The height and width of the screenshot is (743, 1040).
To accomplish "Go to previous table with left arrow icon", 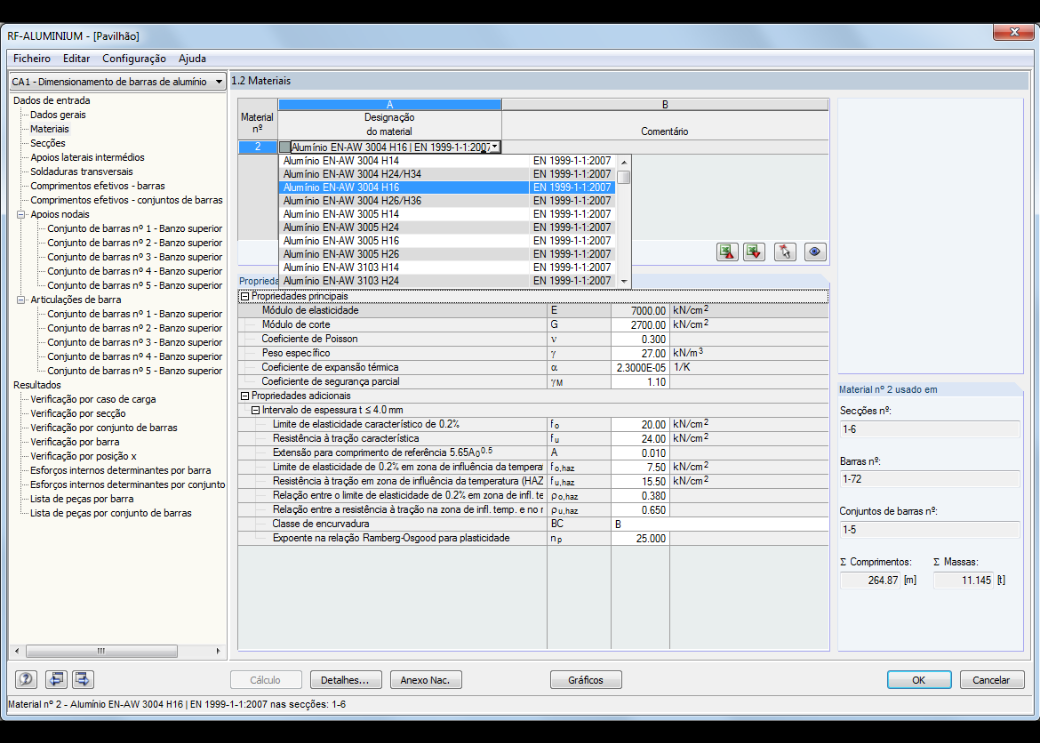I will coord(56,679).
